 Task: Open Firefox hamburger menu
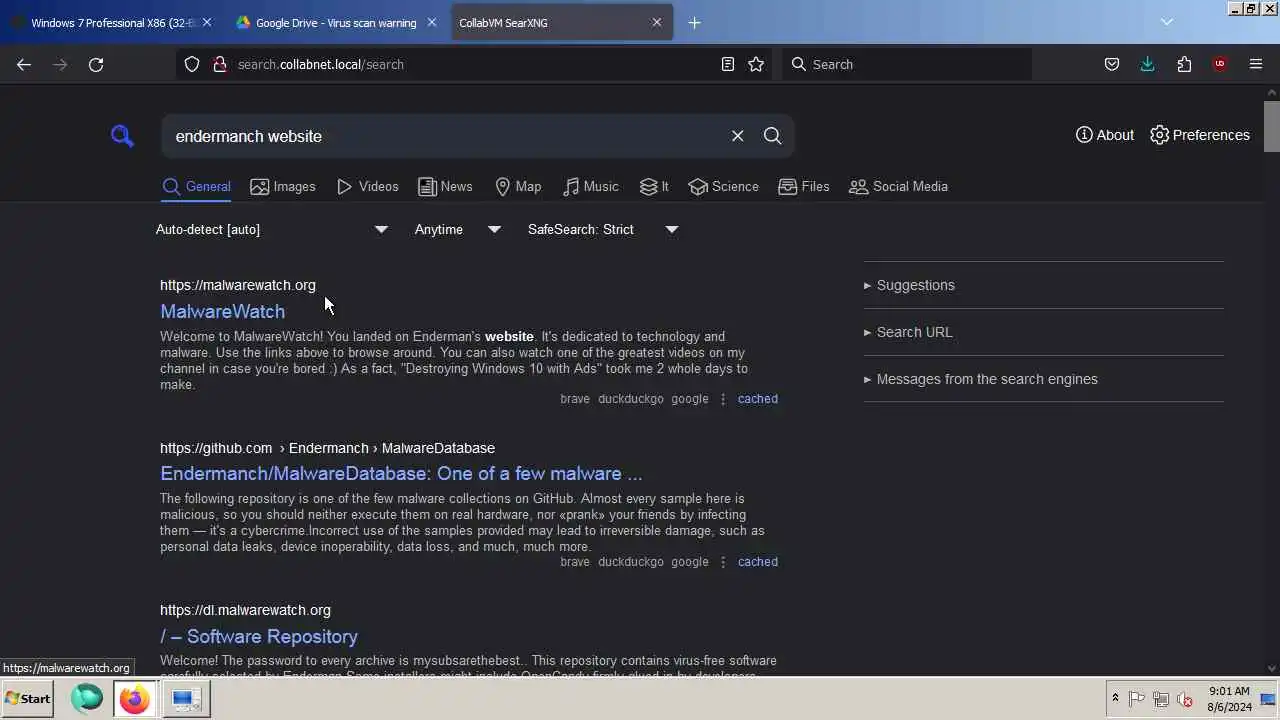coord(1256,64)
